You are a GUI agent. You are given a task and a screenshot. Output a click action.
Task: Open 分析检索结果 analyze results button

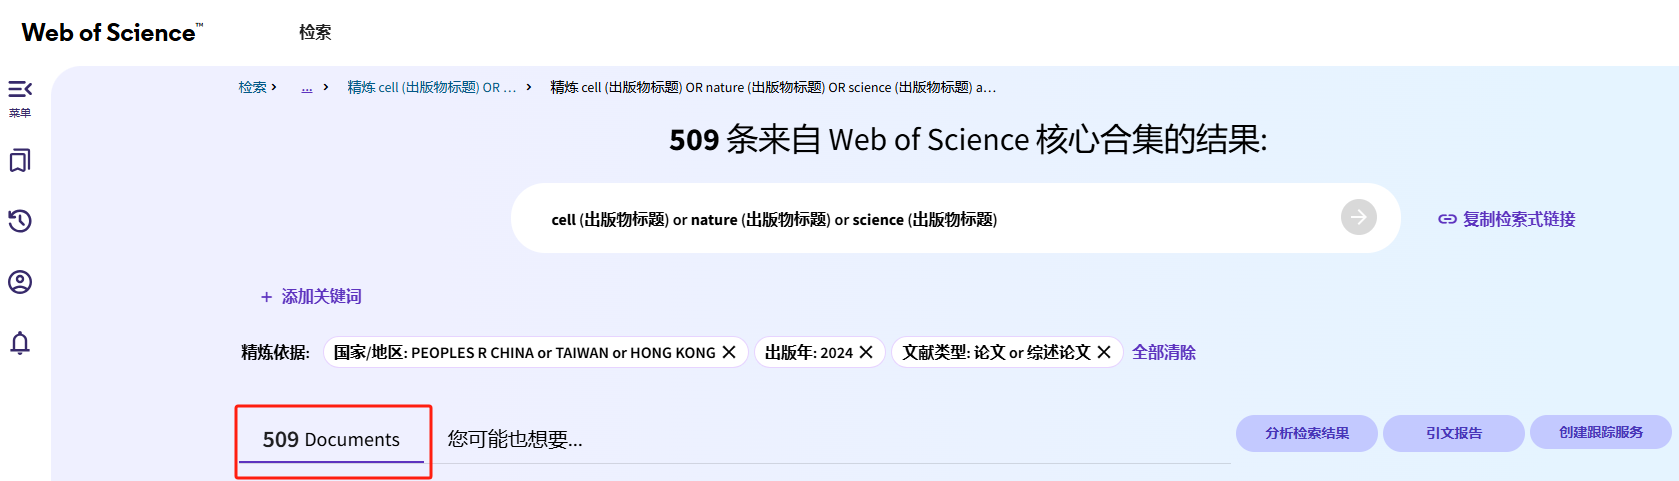(x=1307, y=433)
